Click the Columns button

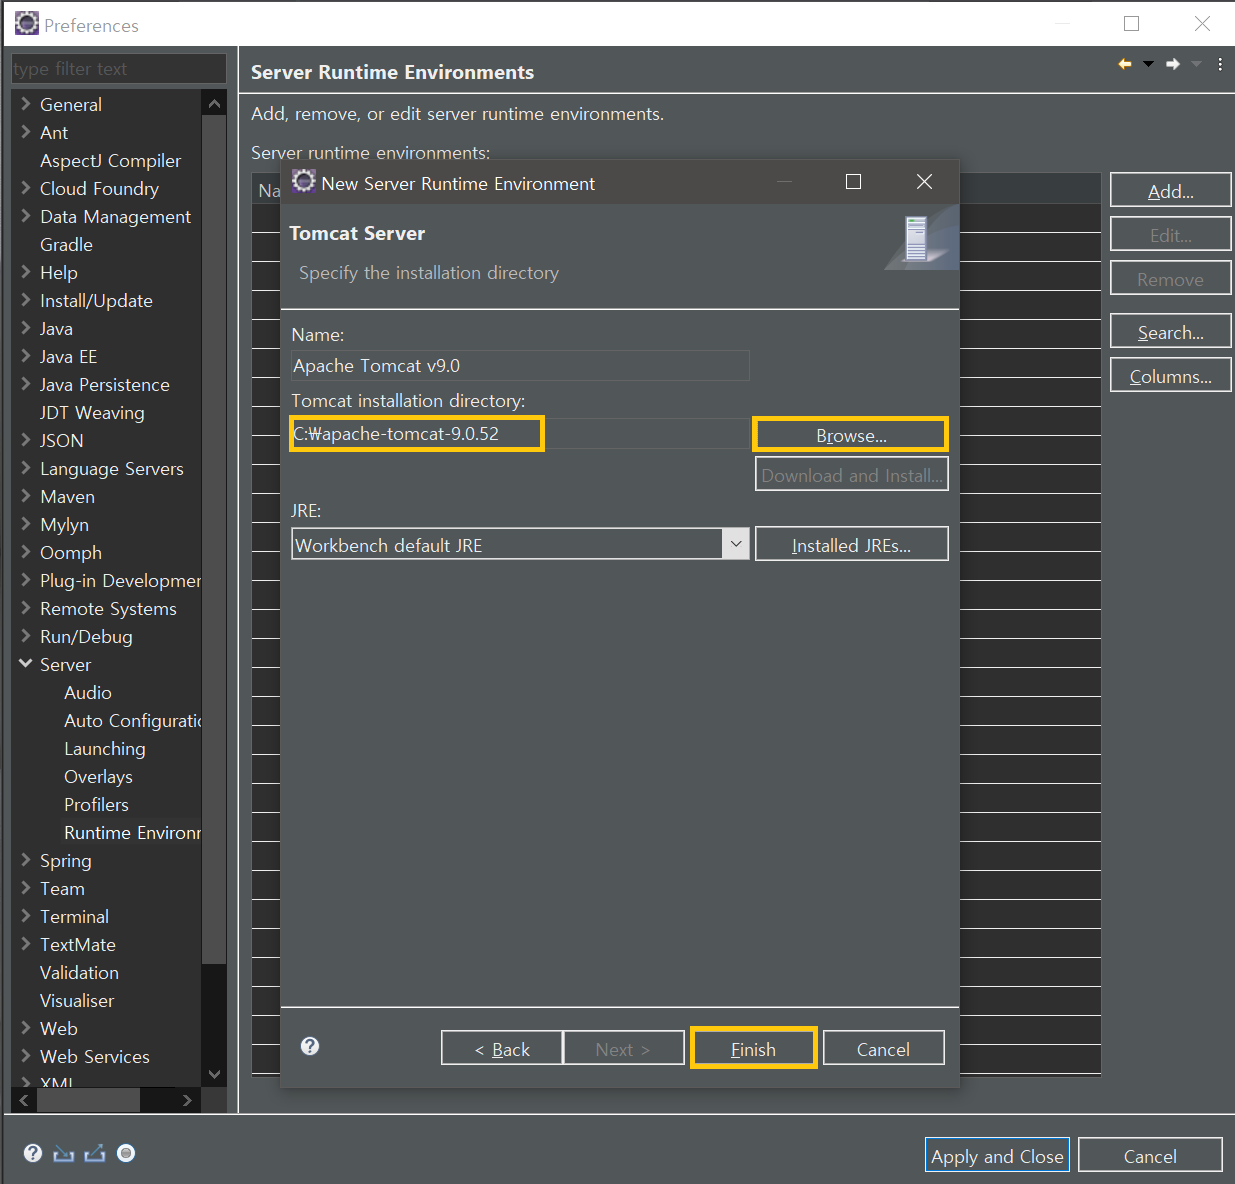(1170, 375)
